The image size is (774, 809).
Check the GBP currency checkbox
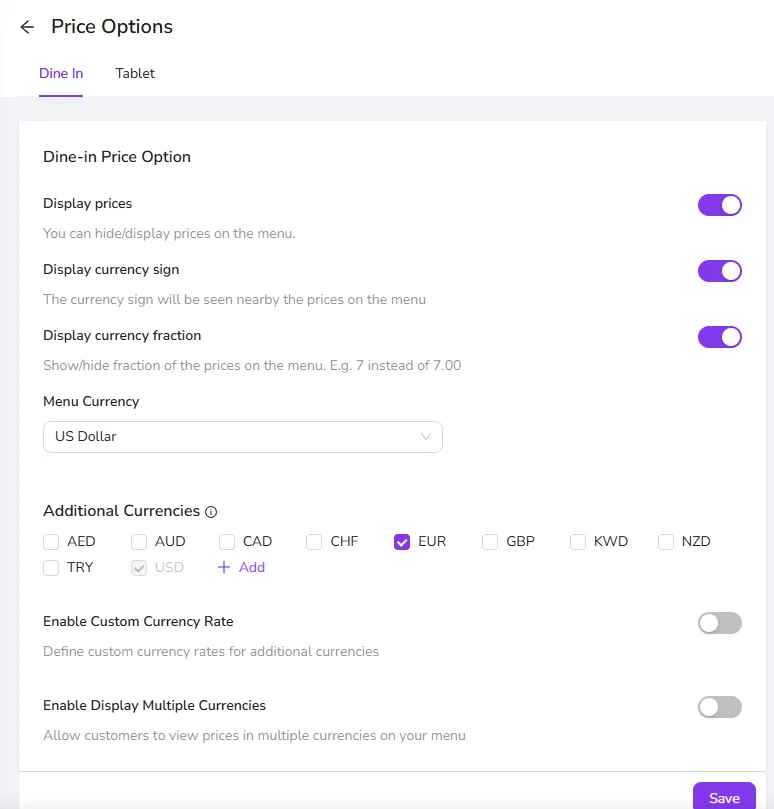[x=490, y=542]
